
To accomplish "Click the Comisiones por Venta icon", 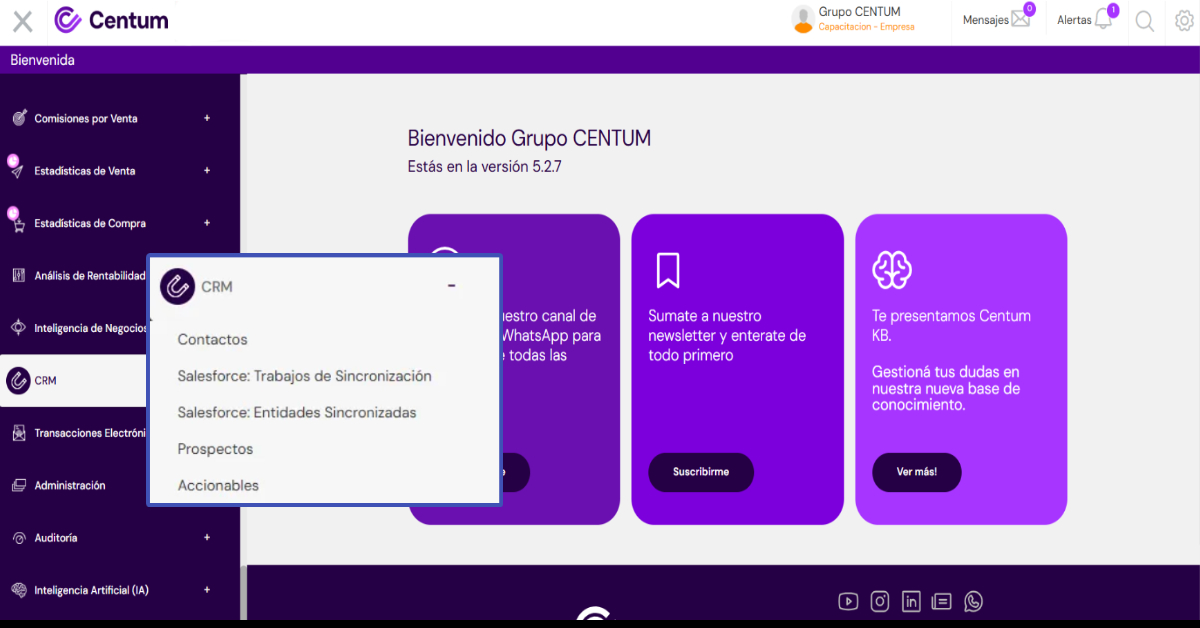I will tap(19, 118).
